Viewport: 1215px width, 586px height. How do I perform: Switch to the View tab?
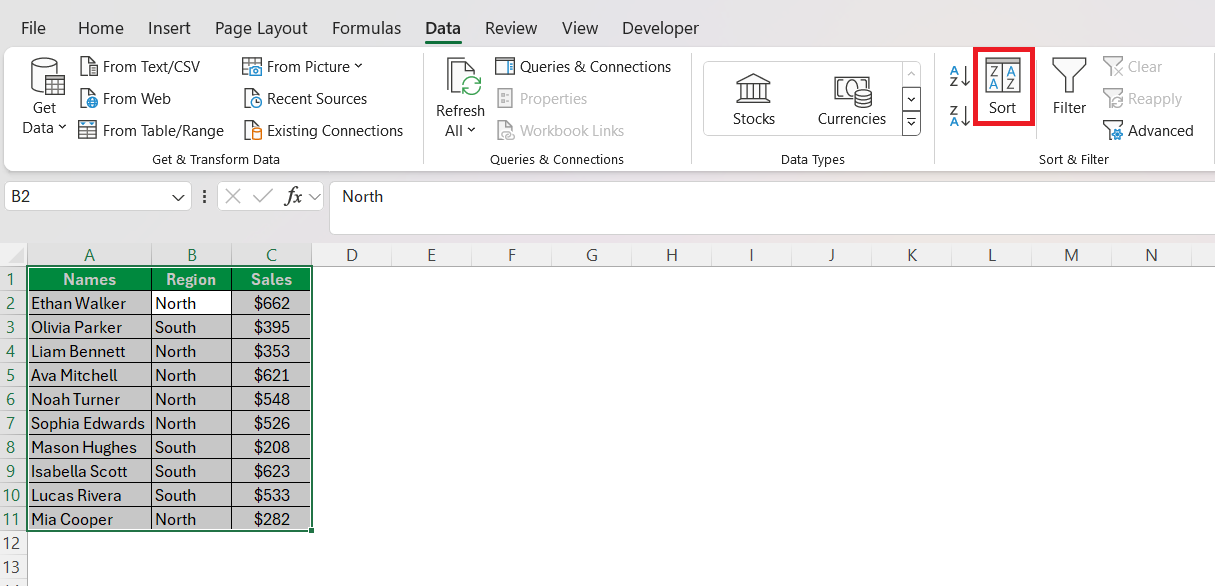tap(579, 28)
